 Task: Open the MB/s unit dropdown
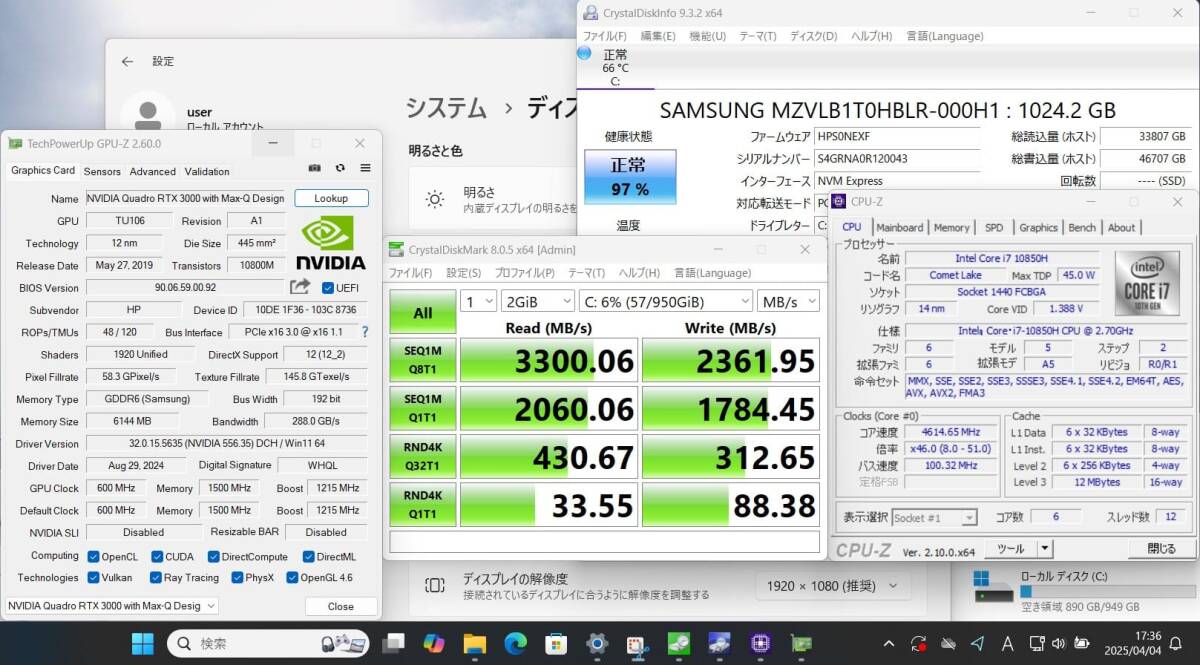pos(788,301)
